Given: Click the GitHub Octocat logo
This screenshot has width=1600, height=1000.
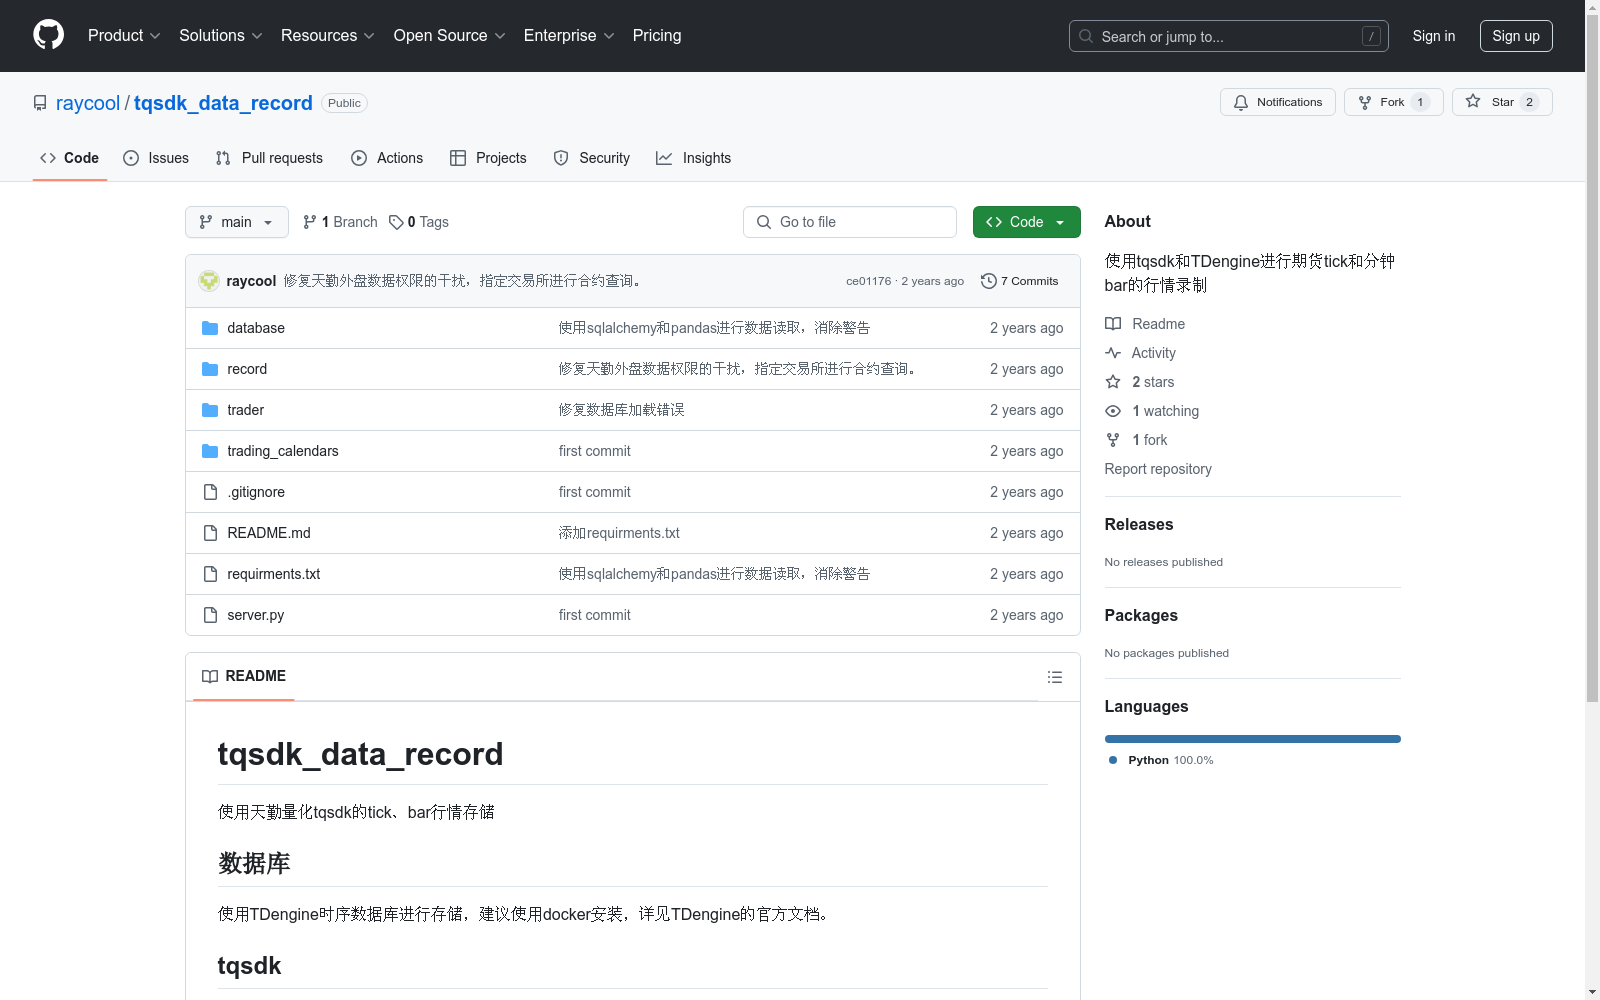Looking at the screenshot, I should pyautogui.click(x=48, y=35).
